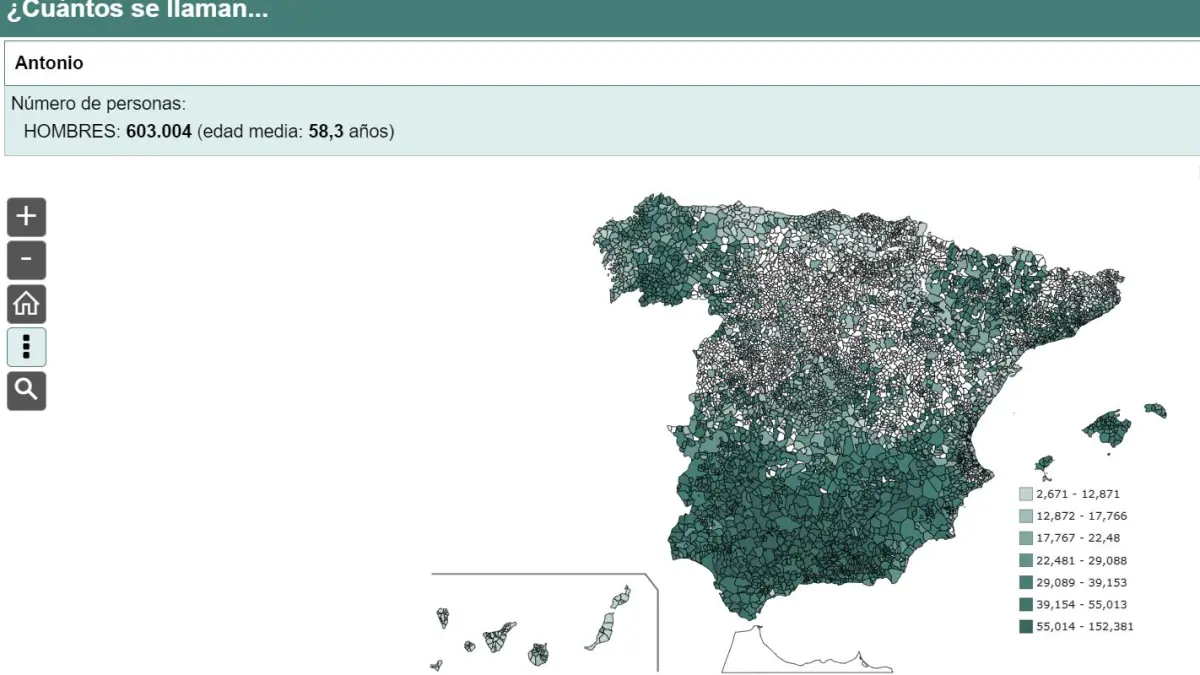Reset map to home view
This screenshot has width=1200, height=675.
coord(26,303)
